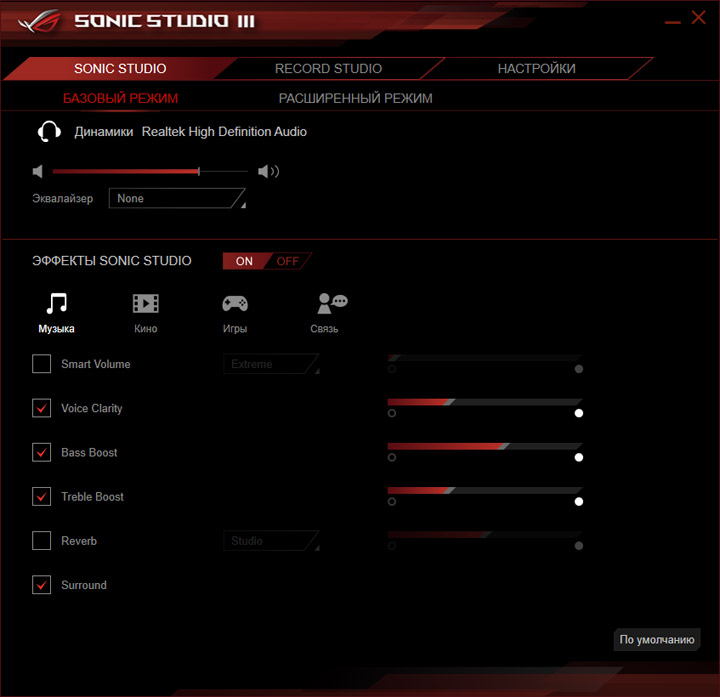The width and height of the screenshot is (720, 697).
Task: Click the Voice Clarity level slider
Action: tap(485, 402)
